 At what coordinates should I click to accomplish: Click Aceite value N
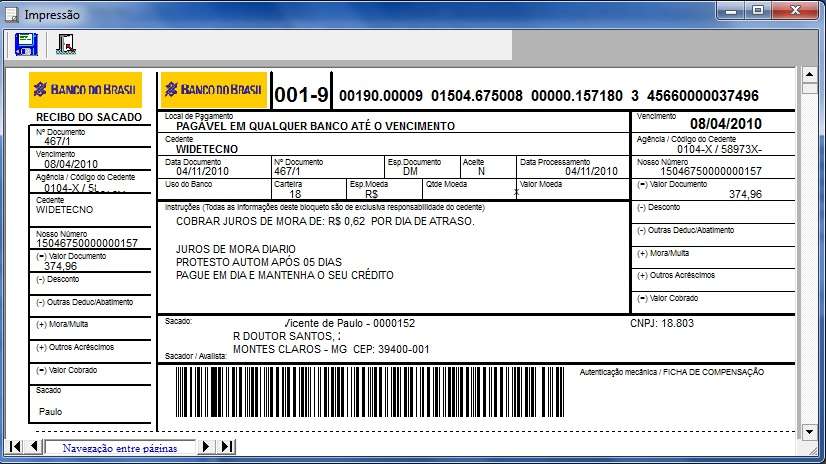(481, 171)
